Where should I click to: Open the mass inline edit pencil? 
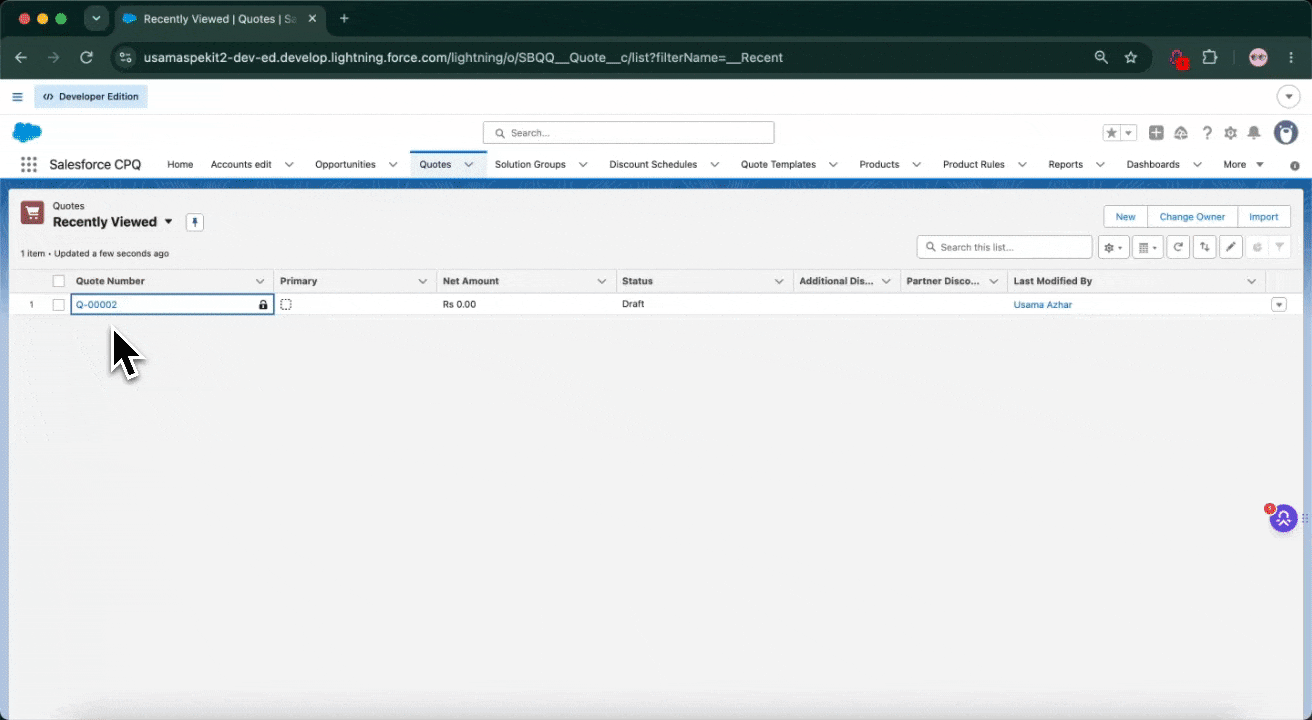(x=1232, y=247)
